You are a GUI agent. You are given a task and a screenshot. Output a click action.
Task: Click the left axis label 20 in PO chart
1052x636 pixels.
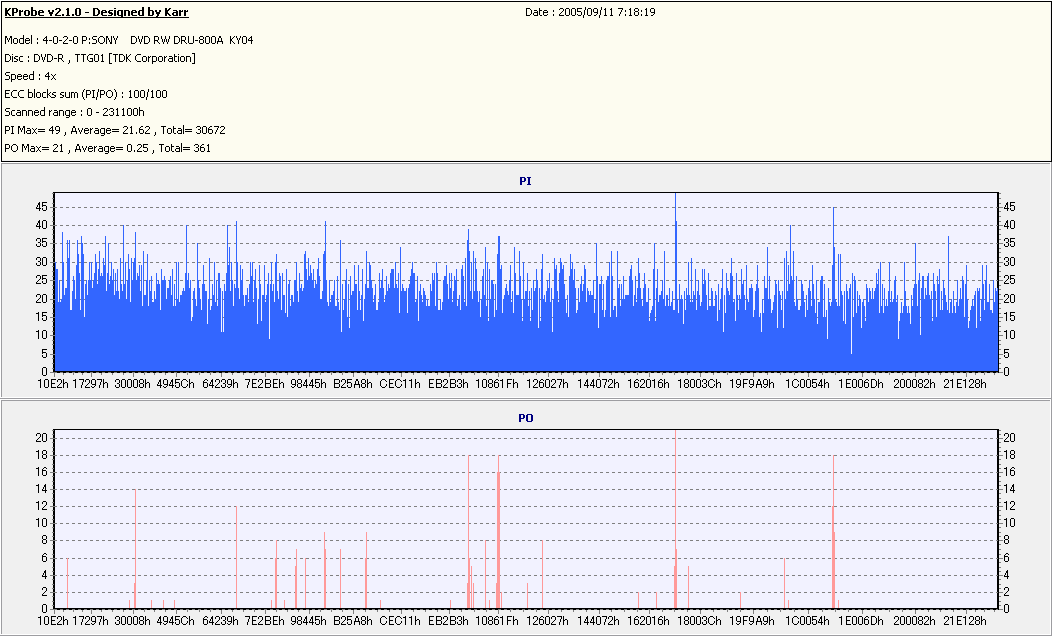click(42, 437)
